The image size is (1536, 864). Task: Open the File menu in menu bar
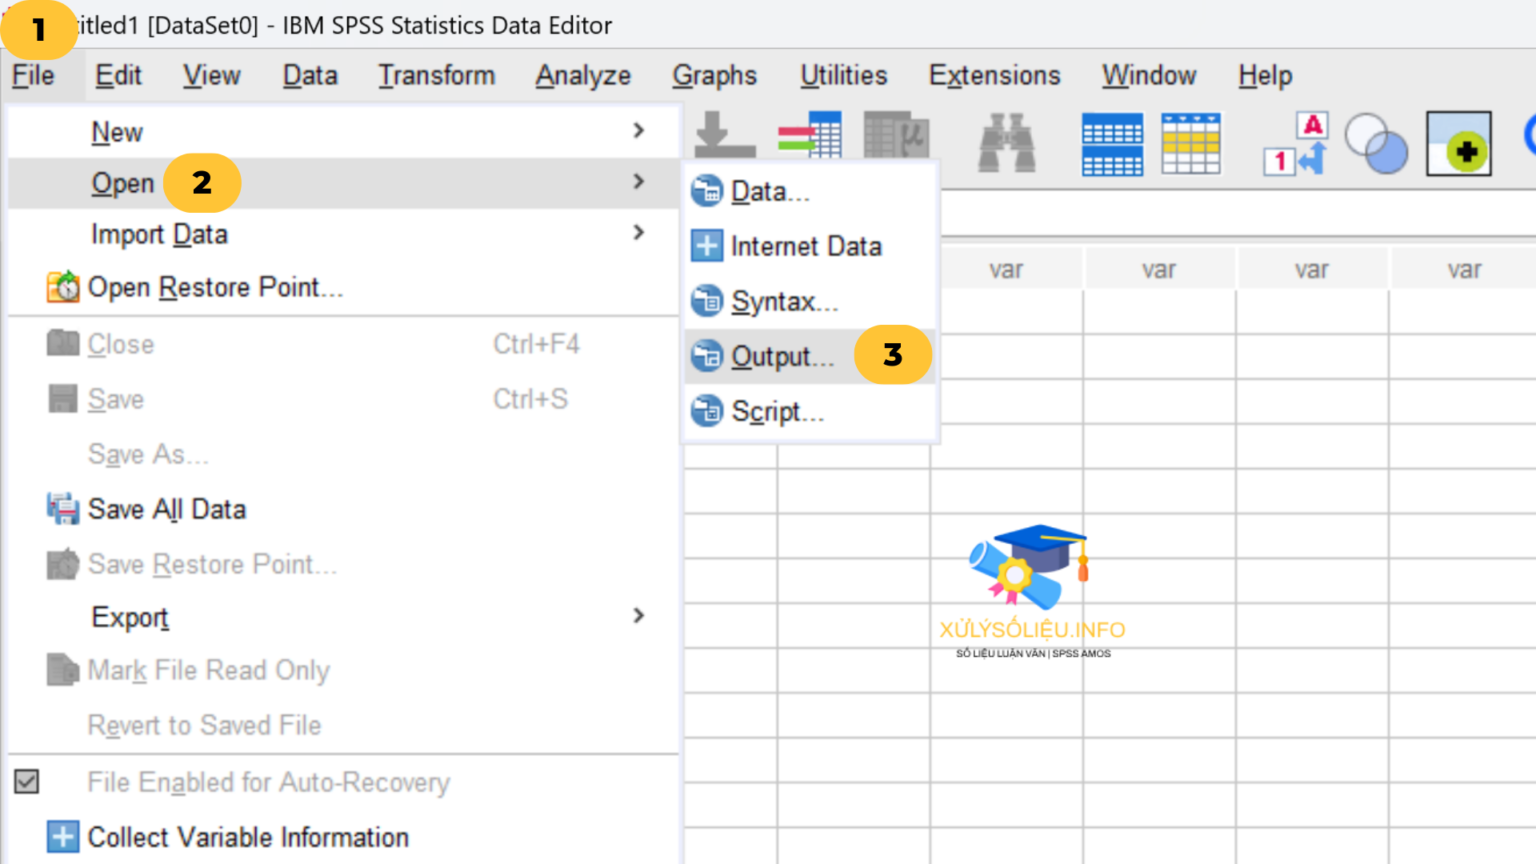(33, 76)
